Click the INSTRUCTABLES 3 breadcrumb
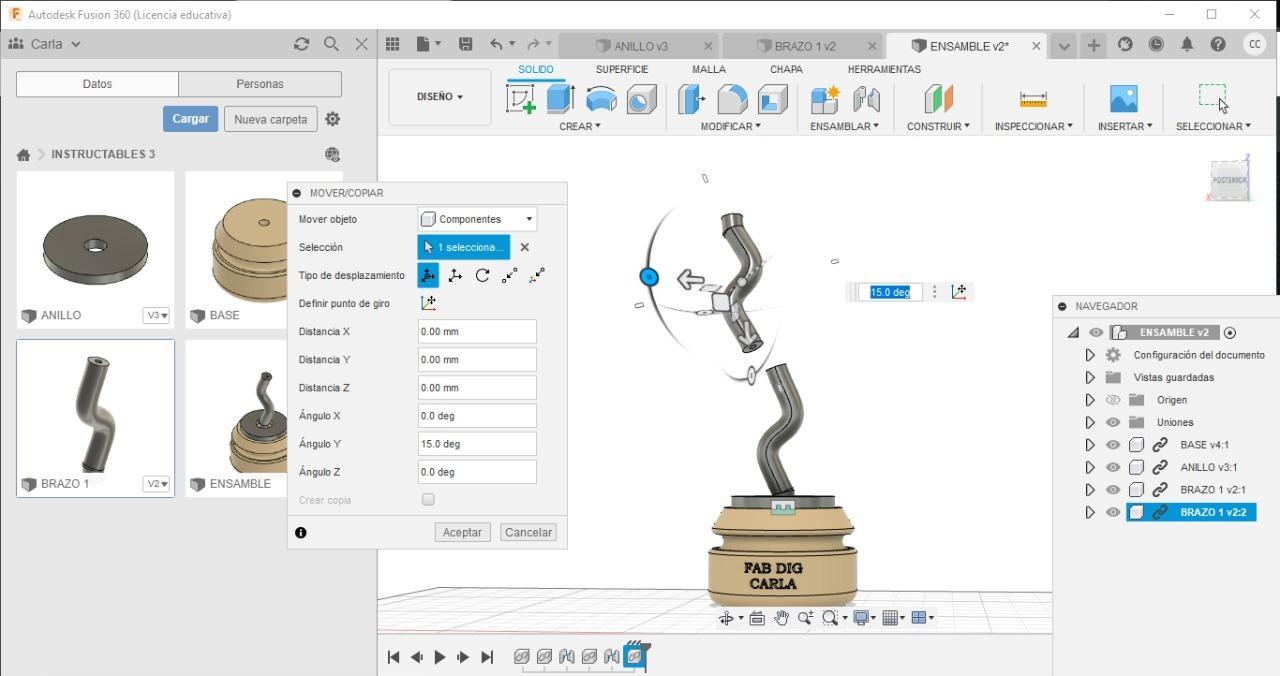The width and height of the screenshot is (1280, 676). click(103, 154)
